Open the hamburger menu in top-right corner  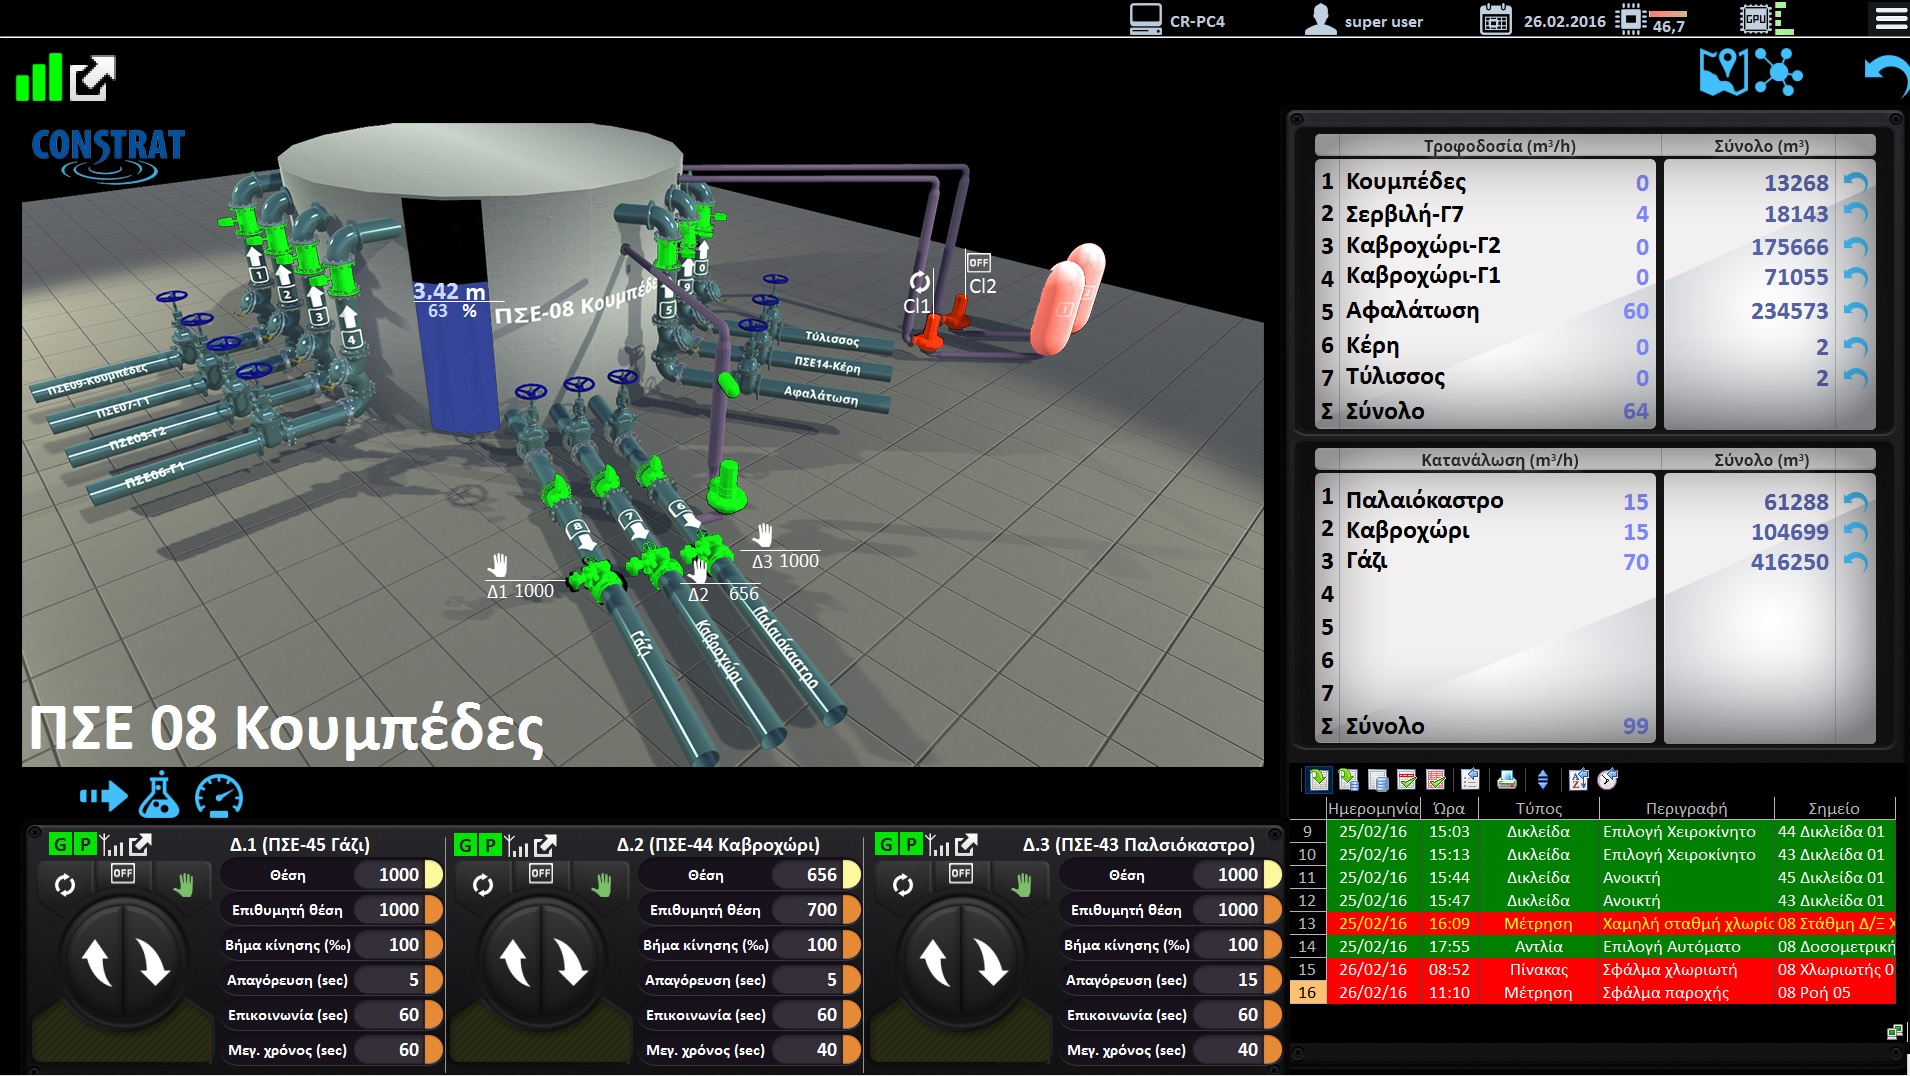pos(1891,19)
